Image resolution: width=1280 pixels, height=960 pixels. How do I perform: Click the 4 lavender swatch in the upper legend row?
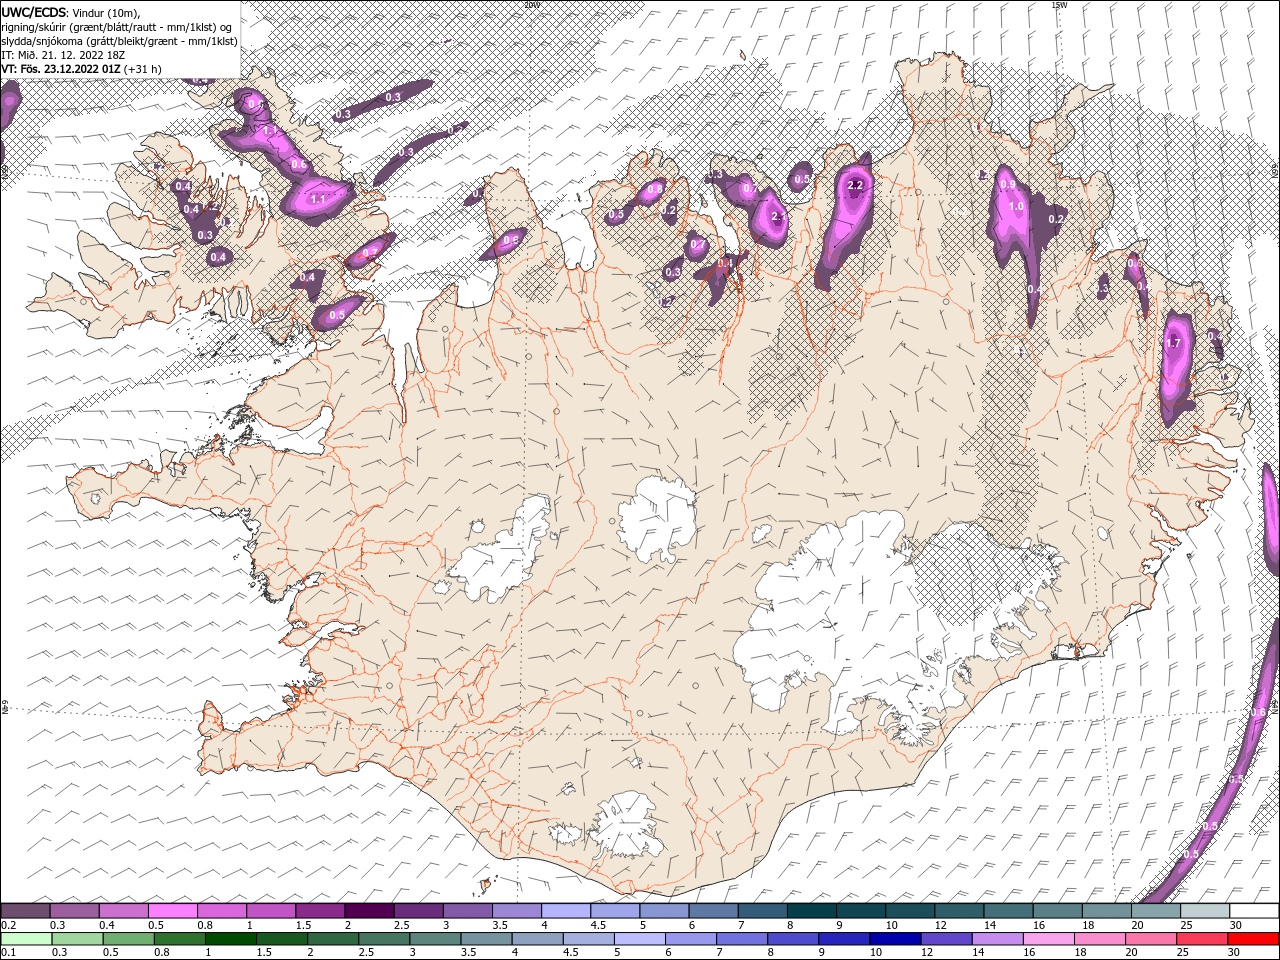click(565, 911)
